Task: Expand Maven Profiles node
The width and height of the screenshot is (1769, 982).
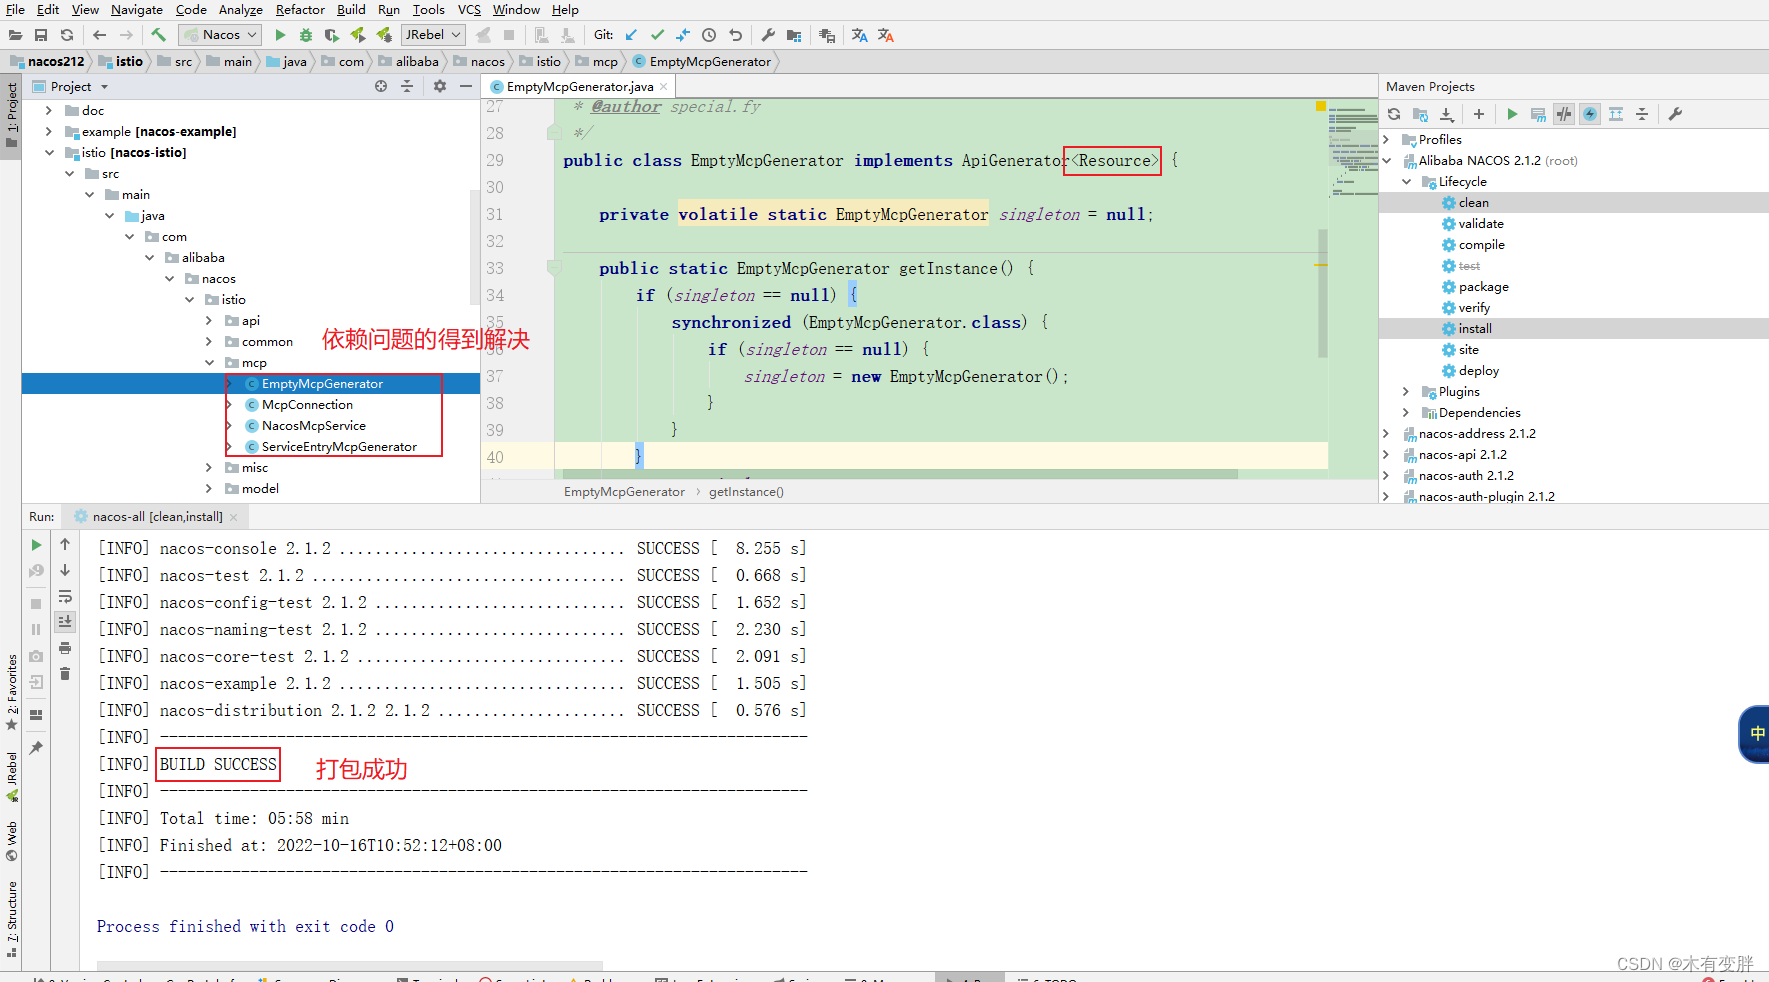Action: 1387,140
